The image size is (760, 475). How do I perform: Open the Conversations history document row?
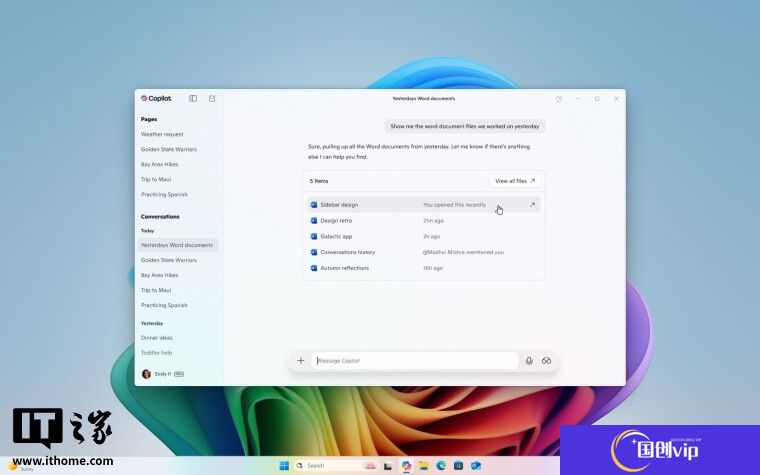(x=423, y=252)
